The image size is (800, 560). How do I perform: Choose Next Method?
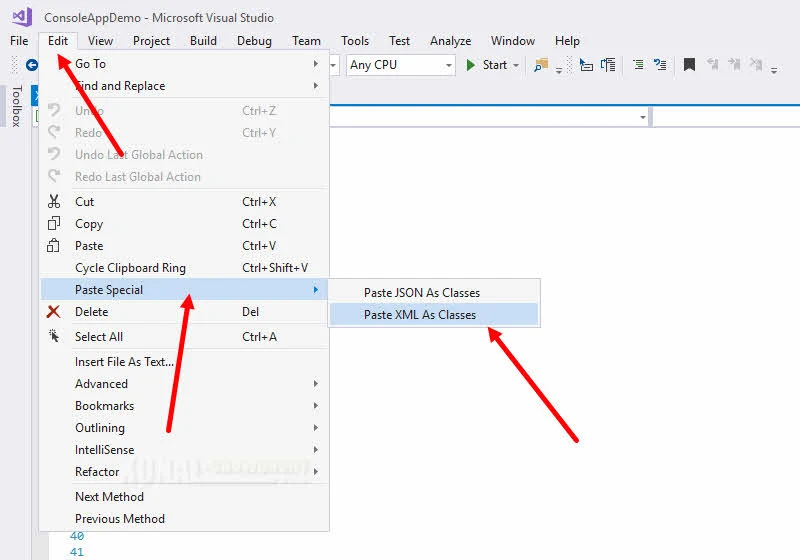(x=184, y=497)
